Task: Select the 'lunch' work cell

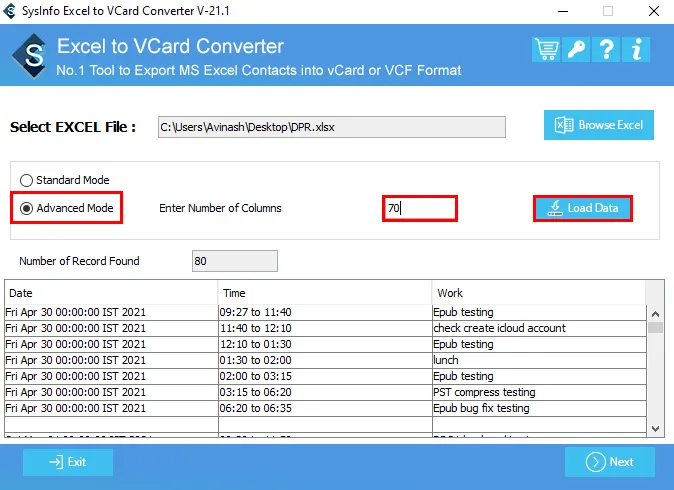Action: [x=539, y=360]
